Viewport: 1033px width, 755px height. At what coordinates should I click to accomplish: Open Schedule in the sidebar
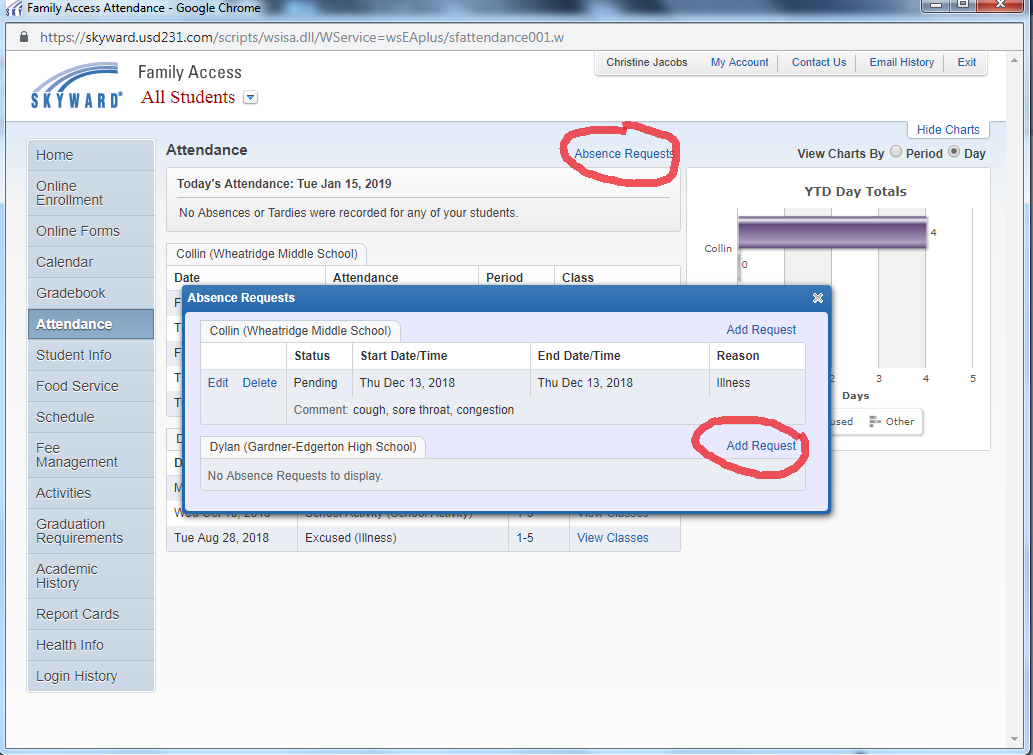pos(91,417)
